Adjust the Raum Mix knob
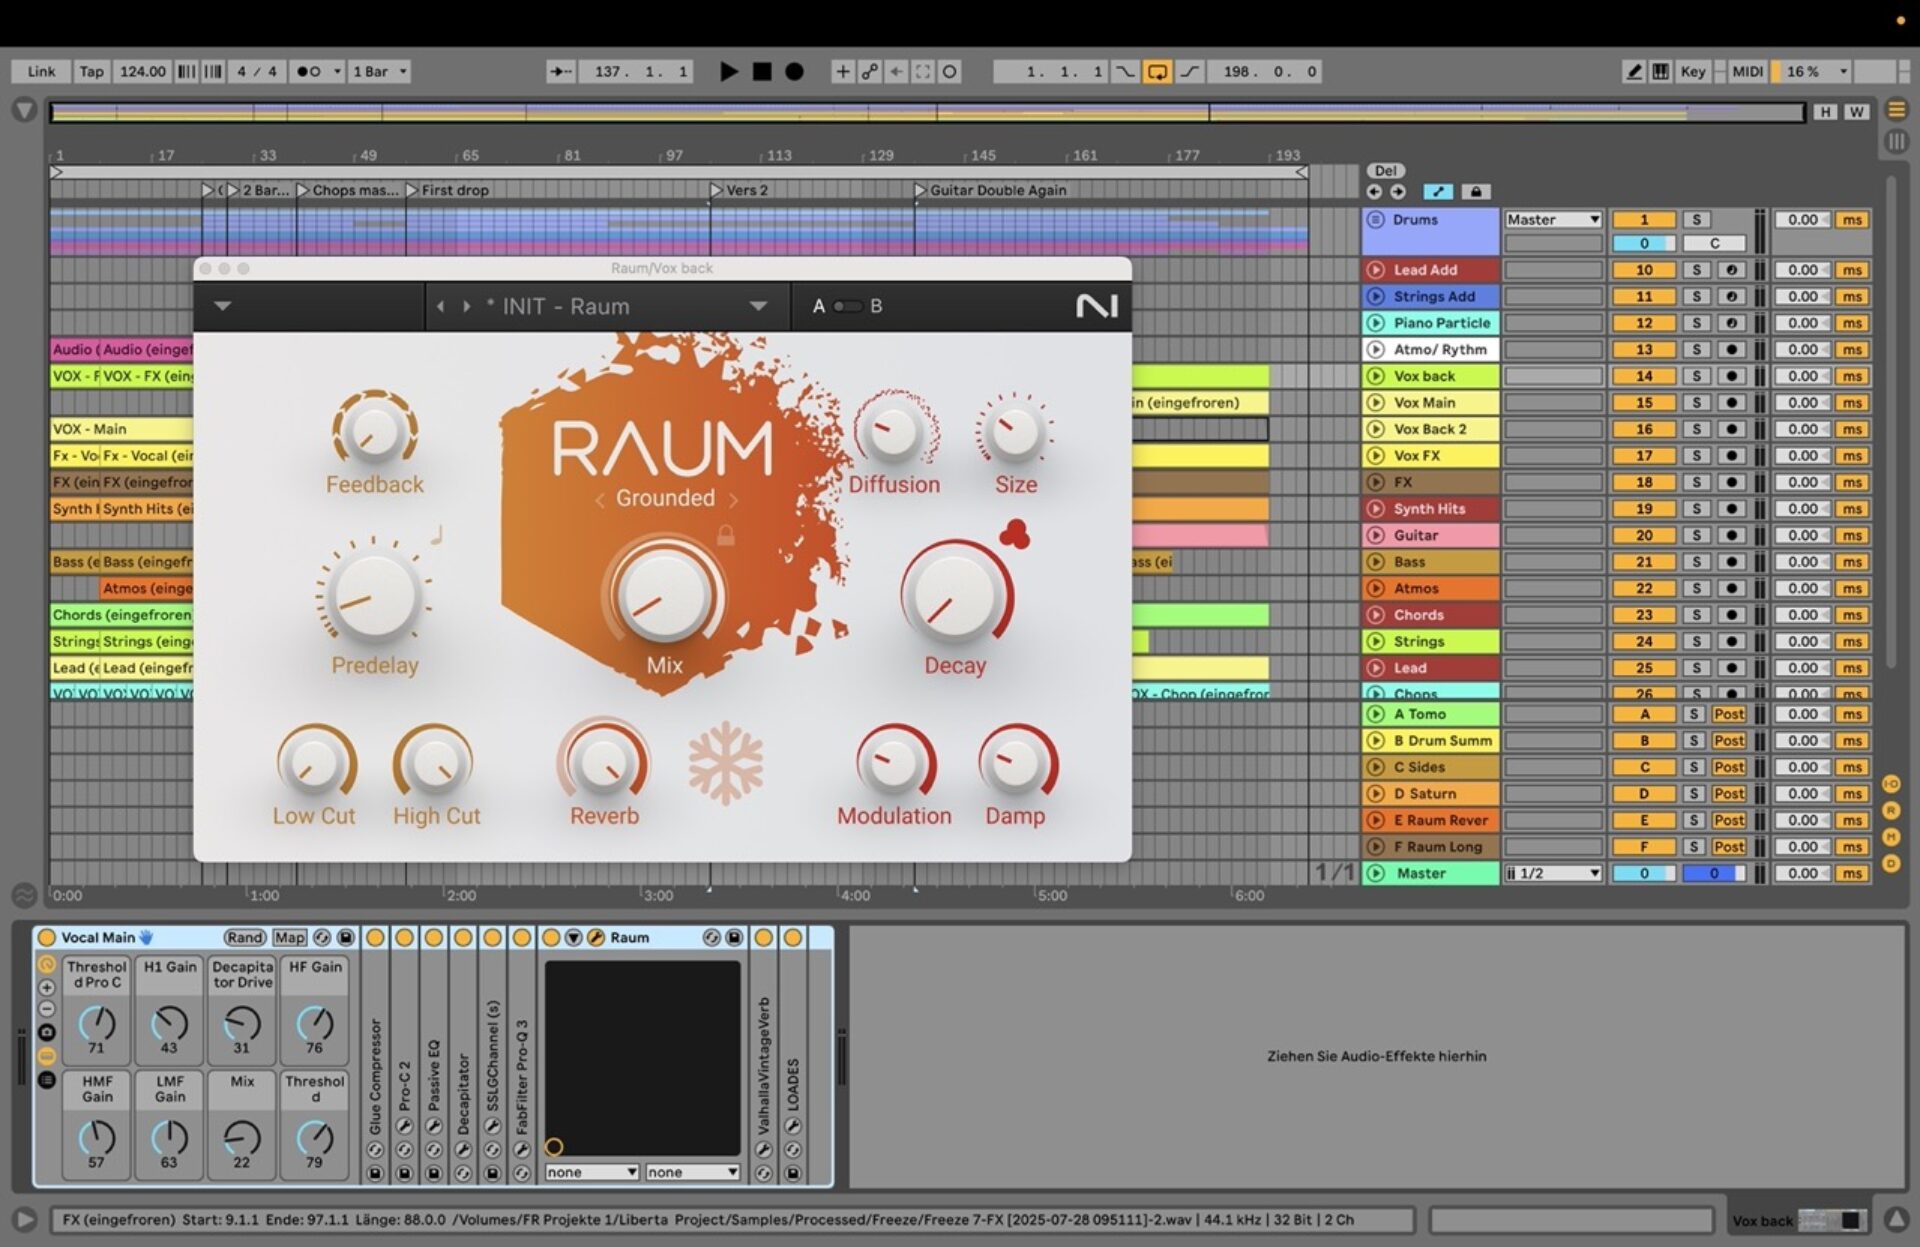 pos(663,596)
